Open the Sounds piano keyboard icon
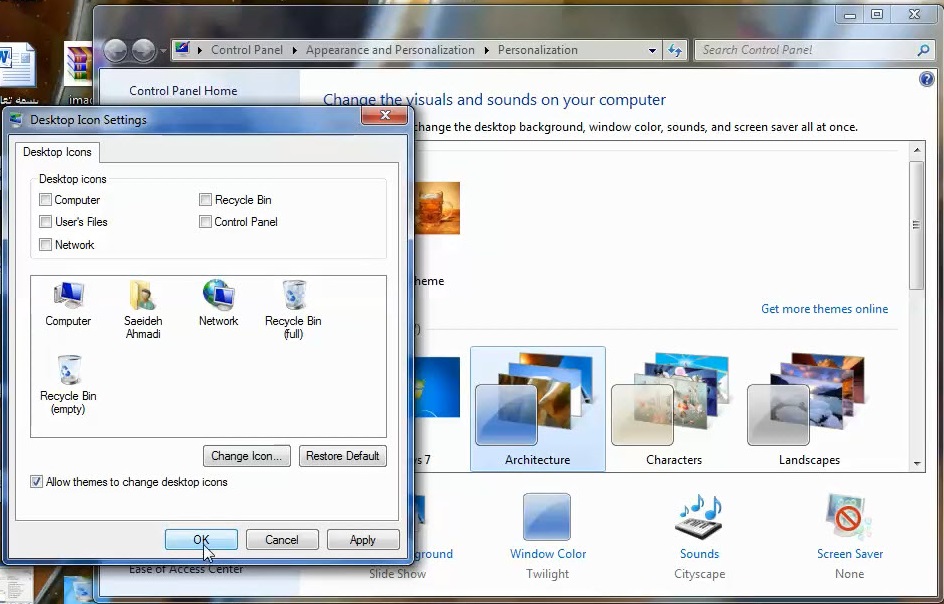The width and height of the screenshot is (944, 604). (x=700, y=517)
